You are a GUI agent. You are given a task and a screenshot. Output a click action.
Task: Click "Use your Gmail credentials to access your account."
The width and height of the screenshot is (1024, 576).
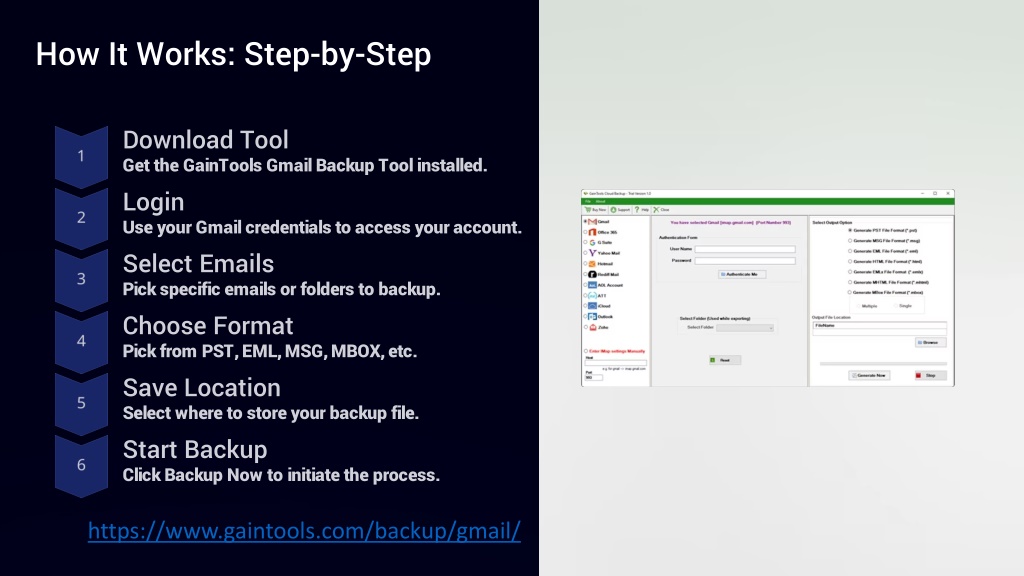click(323, 228)
